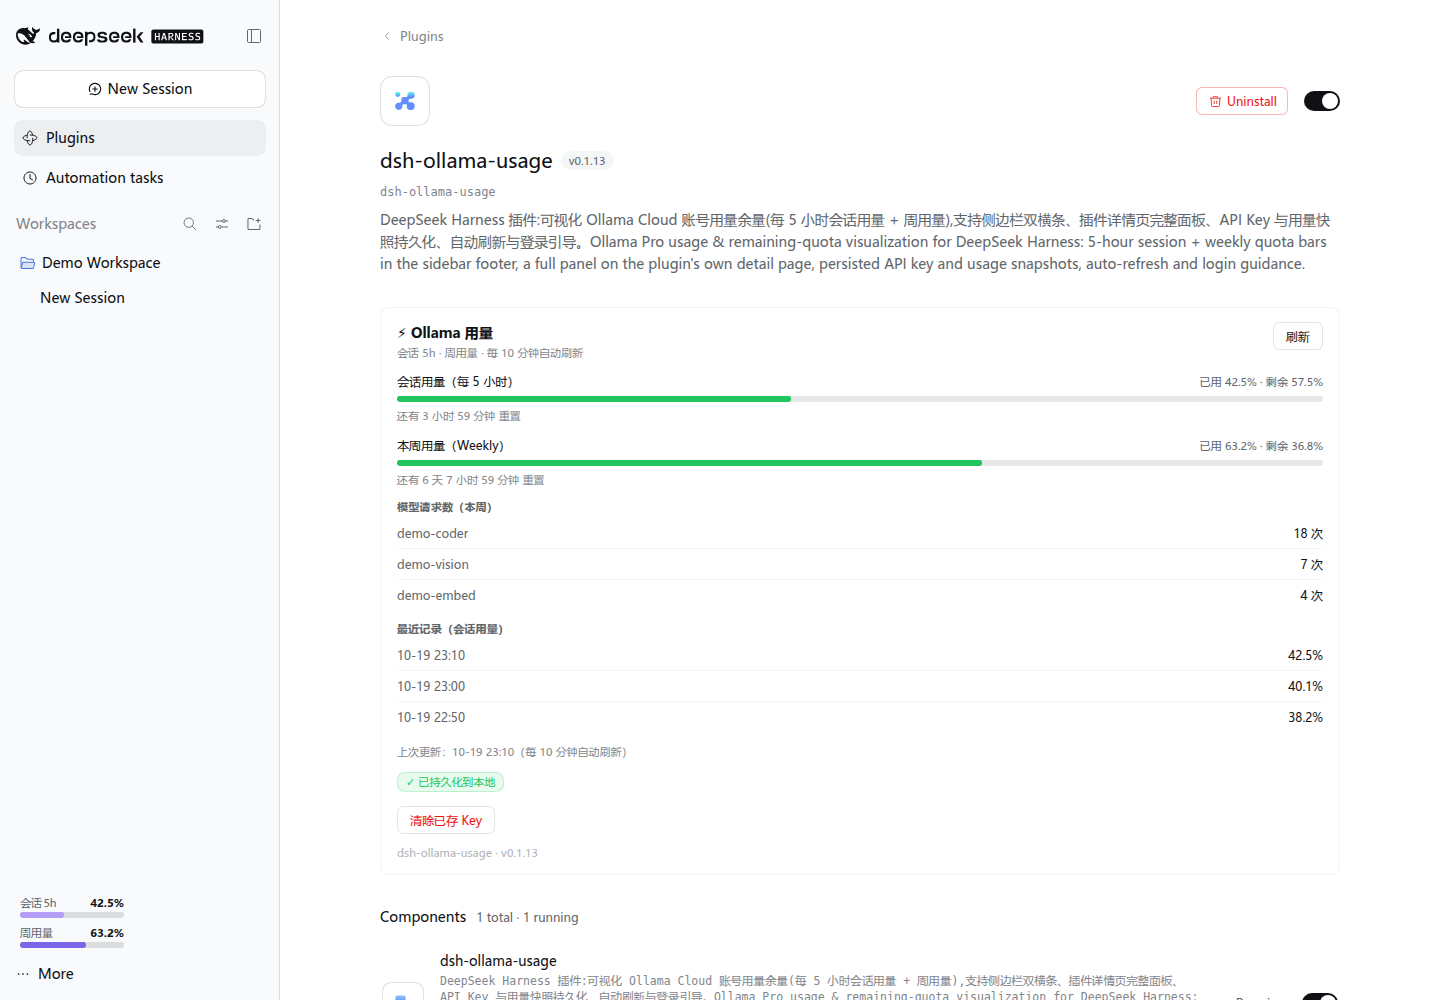Open workspace filter settings icon
Image resolution: width=1440 pixels, height=1000 pixels.
pos(222,224)
